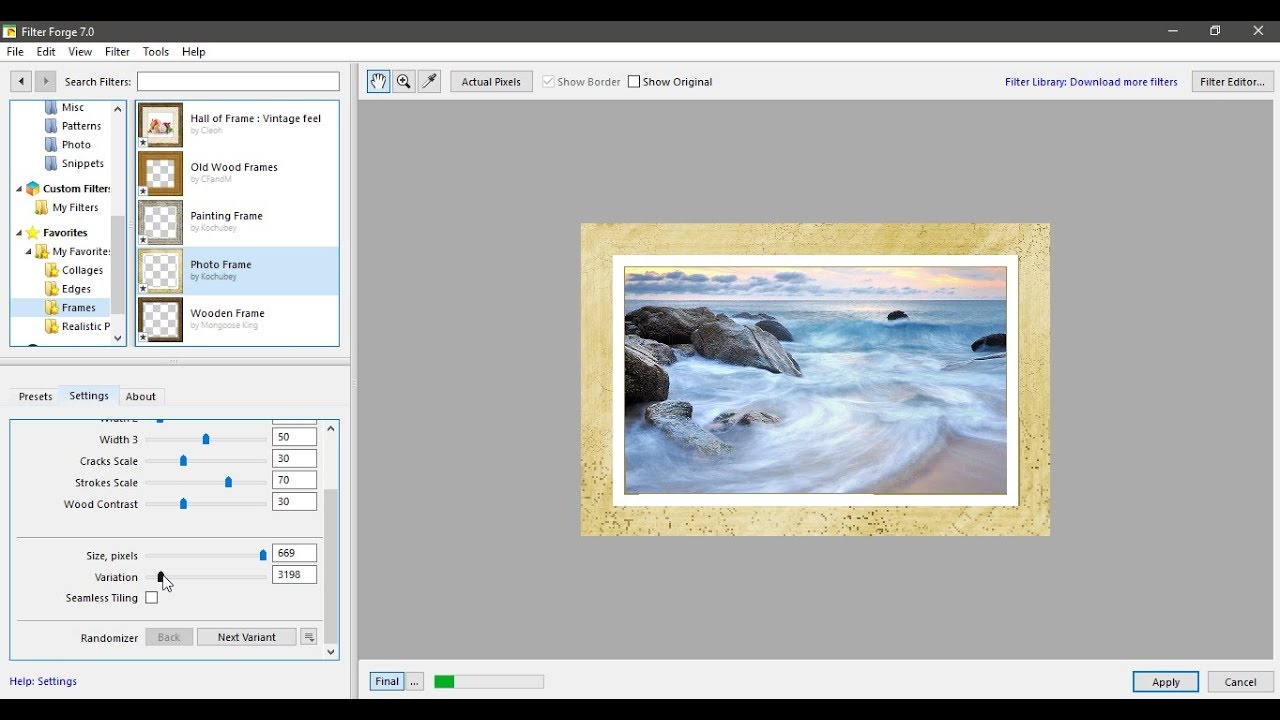Click the Actual Pixels button
The width and height of the screenshot is (1280, 720).
coord(491,82)
